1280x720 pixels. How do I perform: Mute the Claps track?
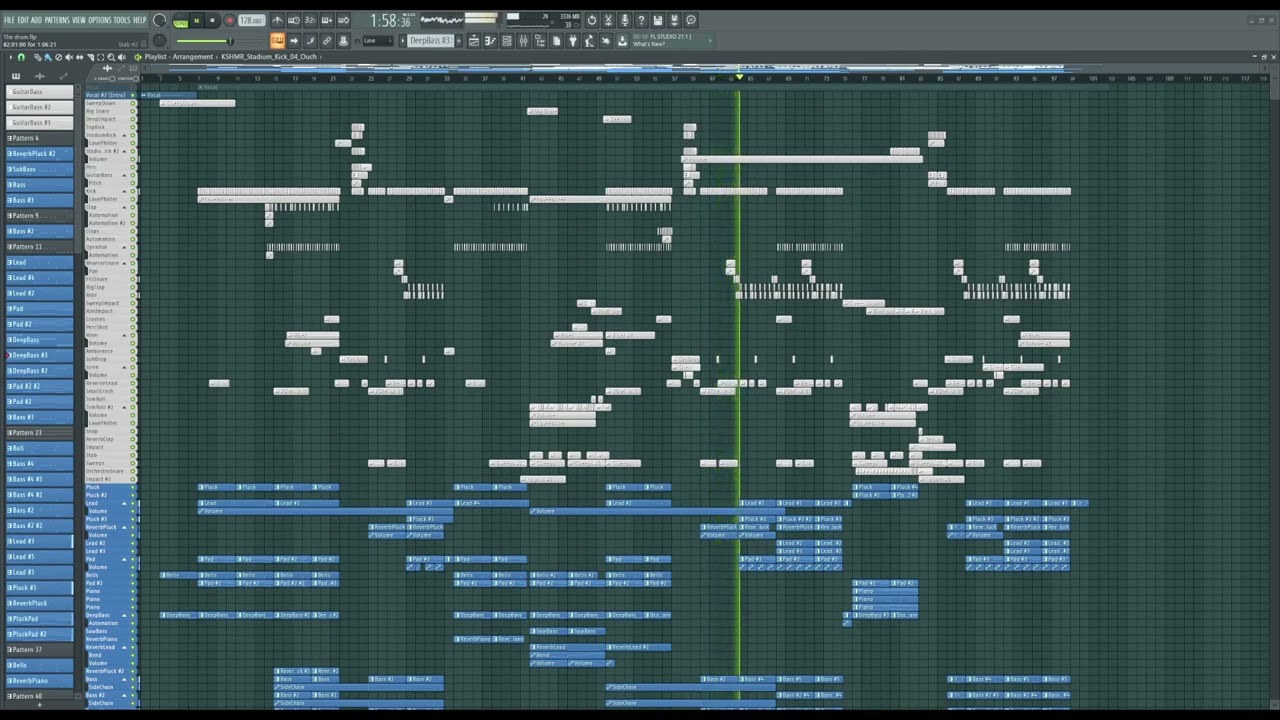click(x=133, y=231)
